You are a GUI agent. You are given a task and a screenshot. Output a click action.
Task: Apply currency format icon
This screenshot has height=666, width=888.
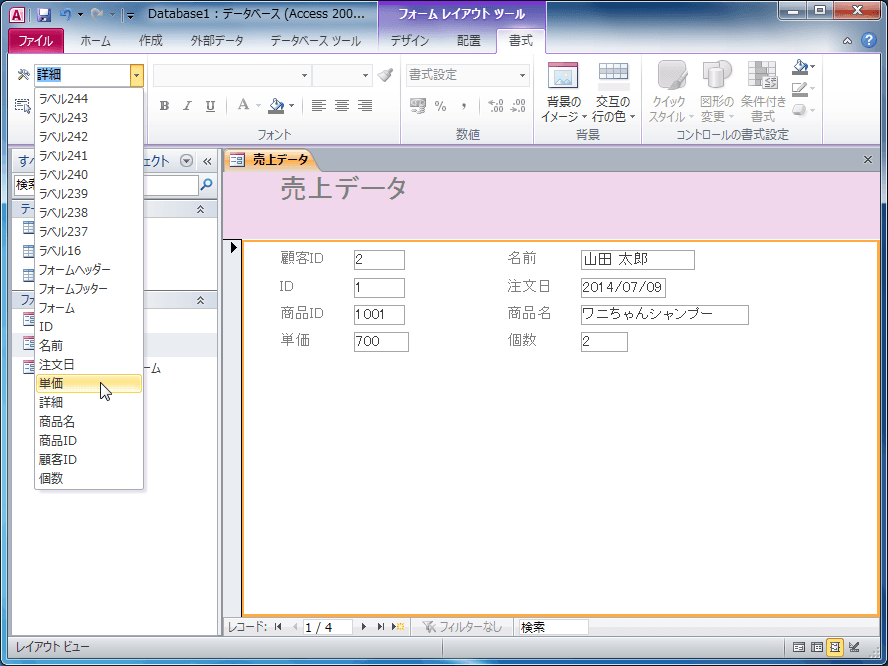tap(418, 106)
